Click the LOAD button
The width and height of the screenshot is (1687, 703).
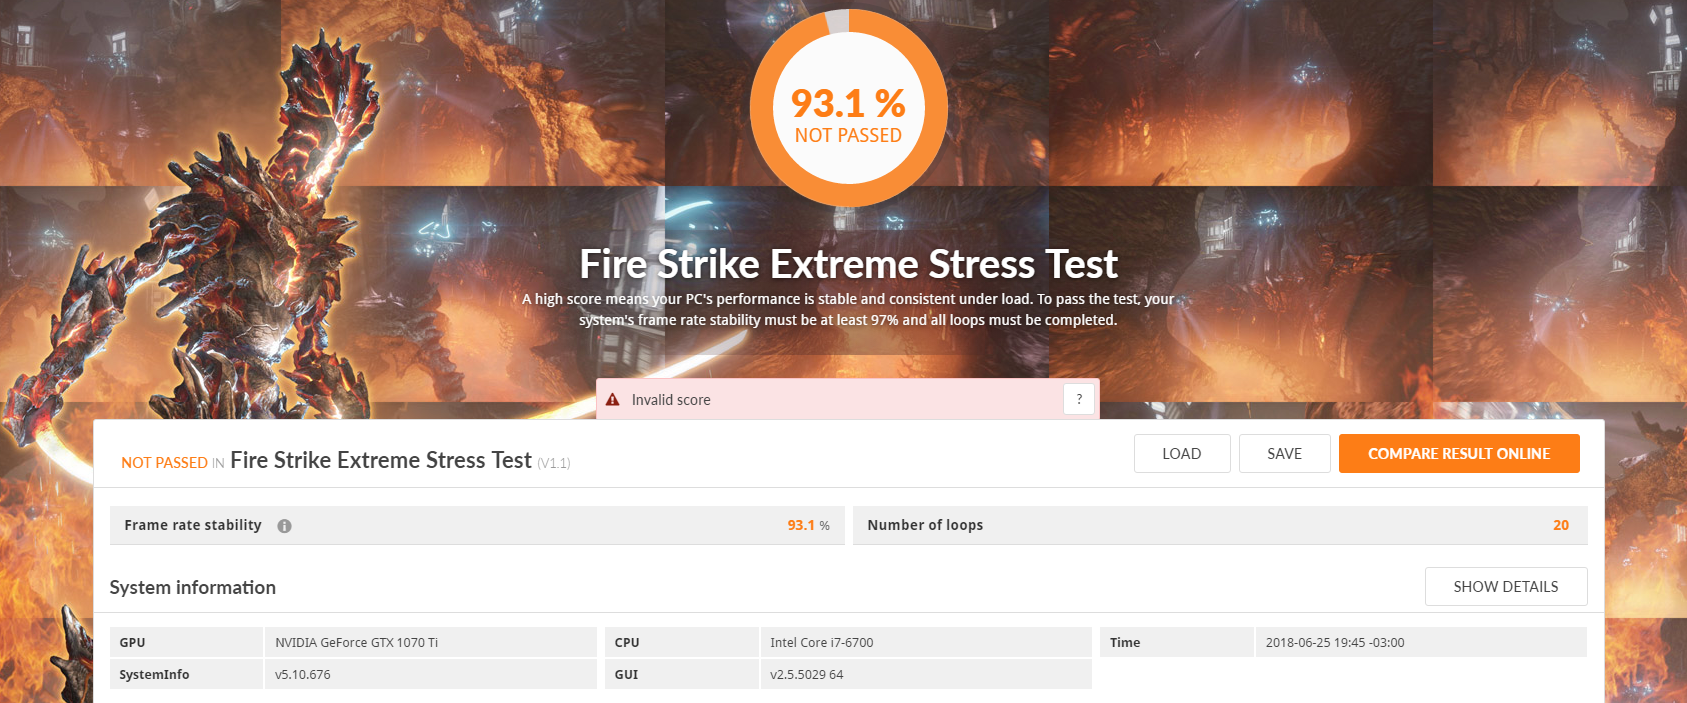(x=1182, y=453)
